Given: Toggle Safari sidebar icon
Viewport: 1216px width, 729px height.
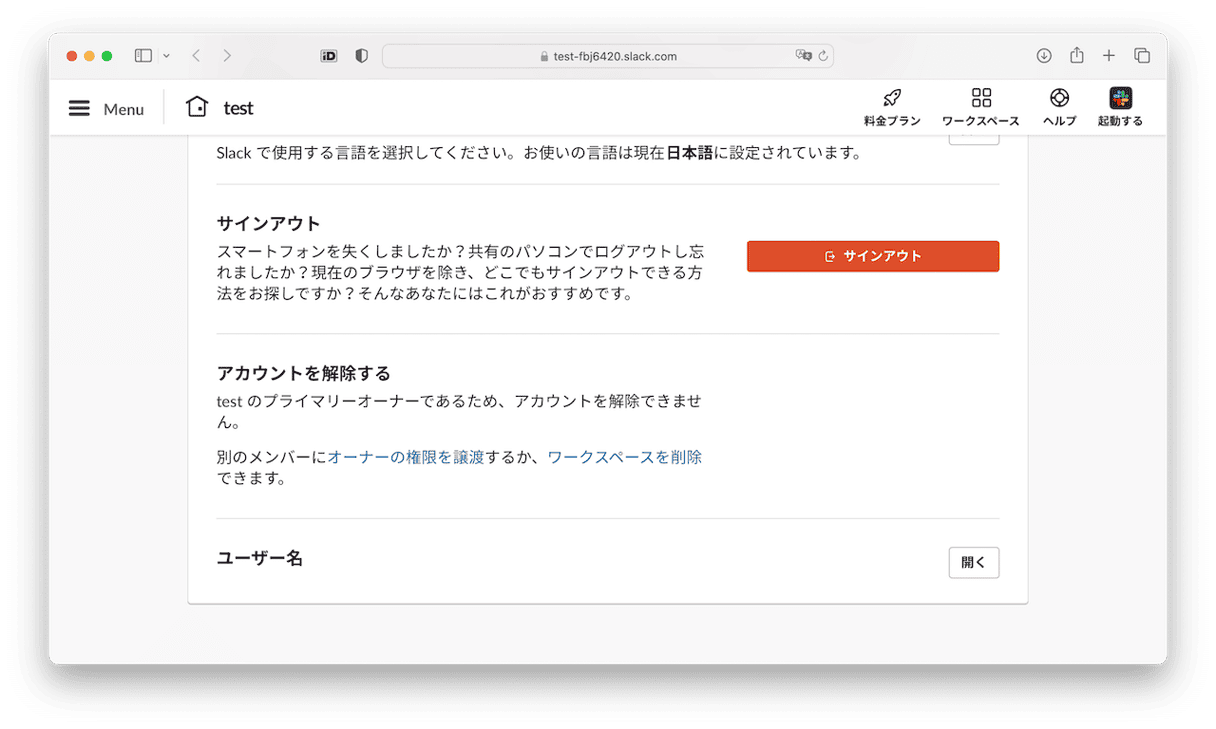Looking at the screenshot, I should [x=143, y=56].
